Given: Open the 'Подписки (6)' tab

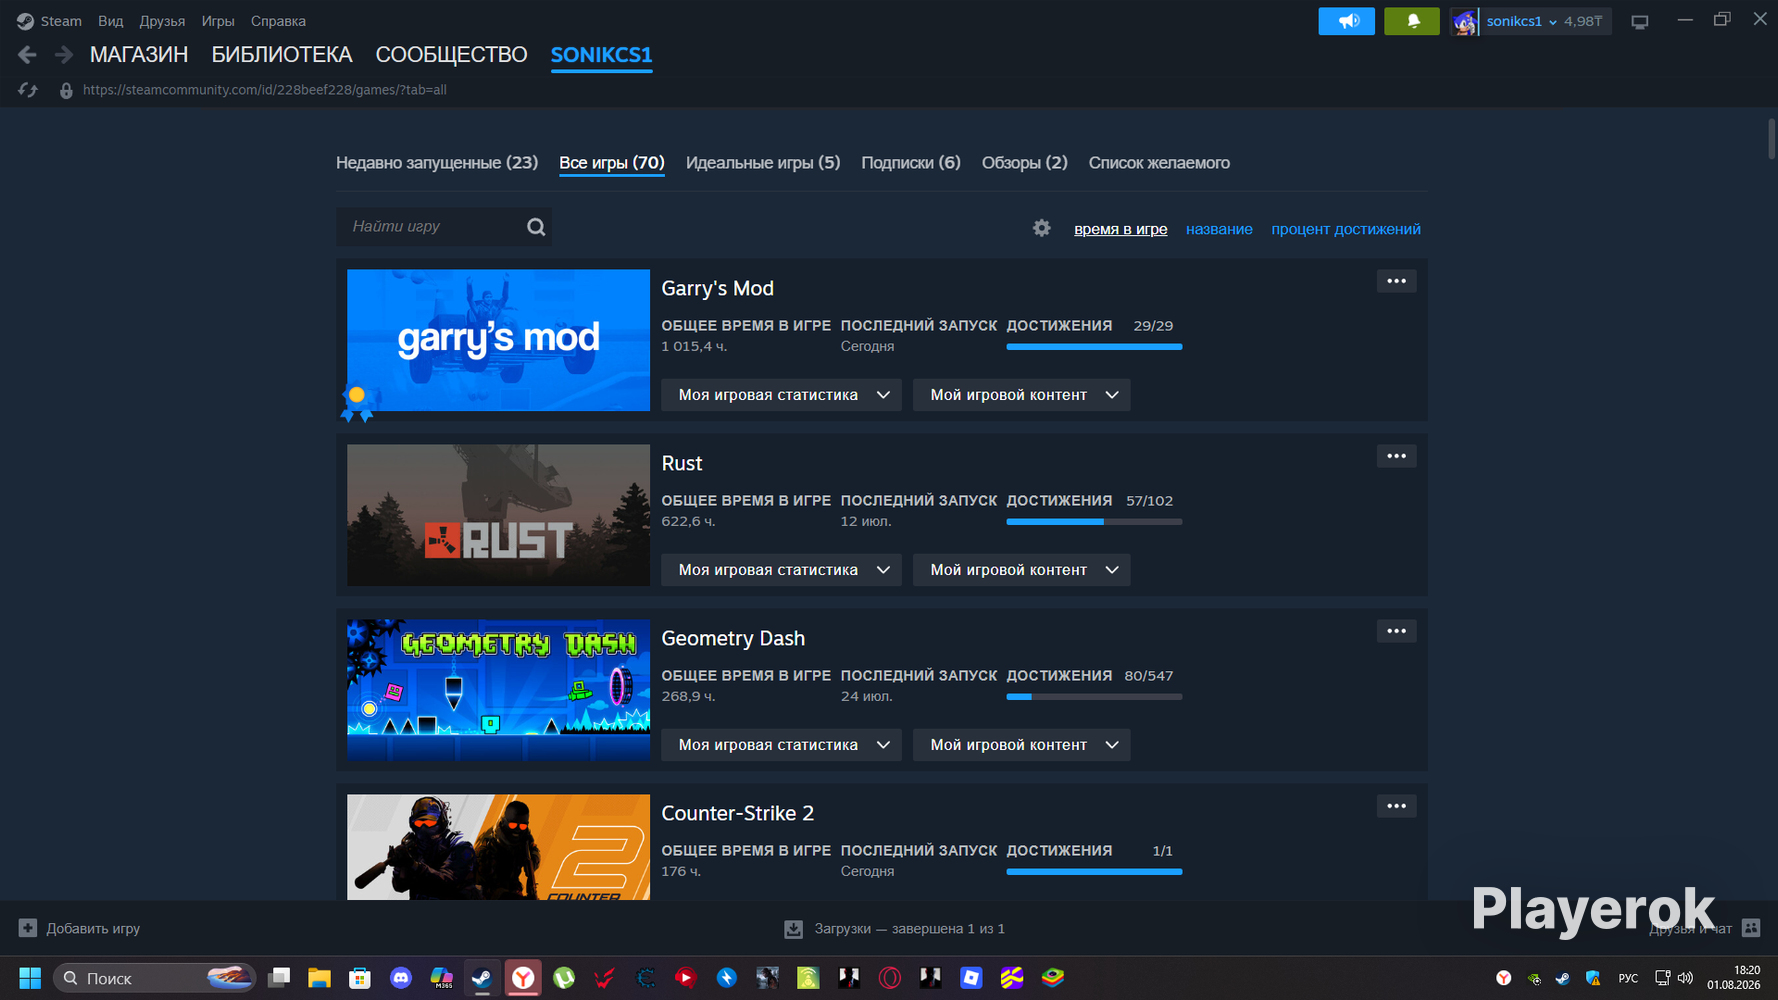Looking at the screenshot, I should 911,163.
